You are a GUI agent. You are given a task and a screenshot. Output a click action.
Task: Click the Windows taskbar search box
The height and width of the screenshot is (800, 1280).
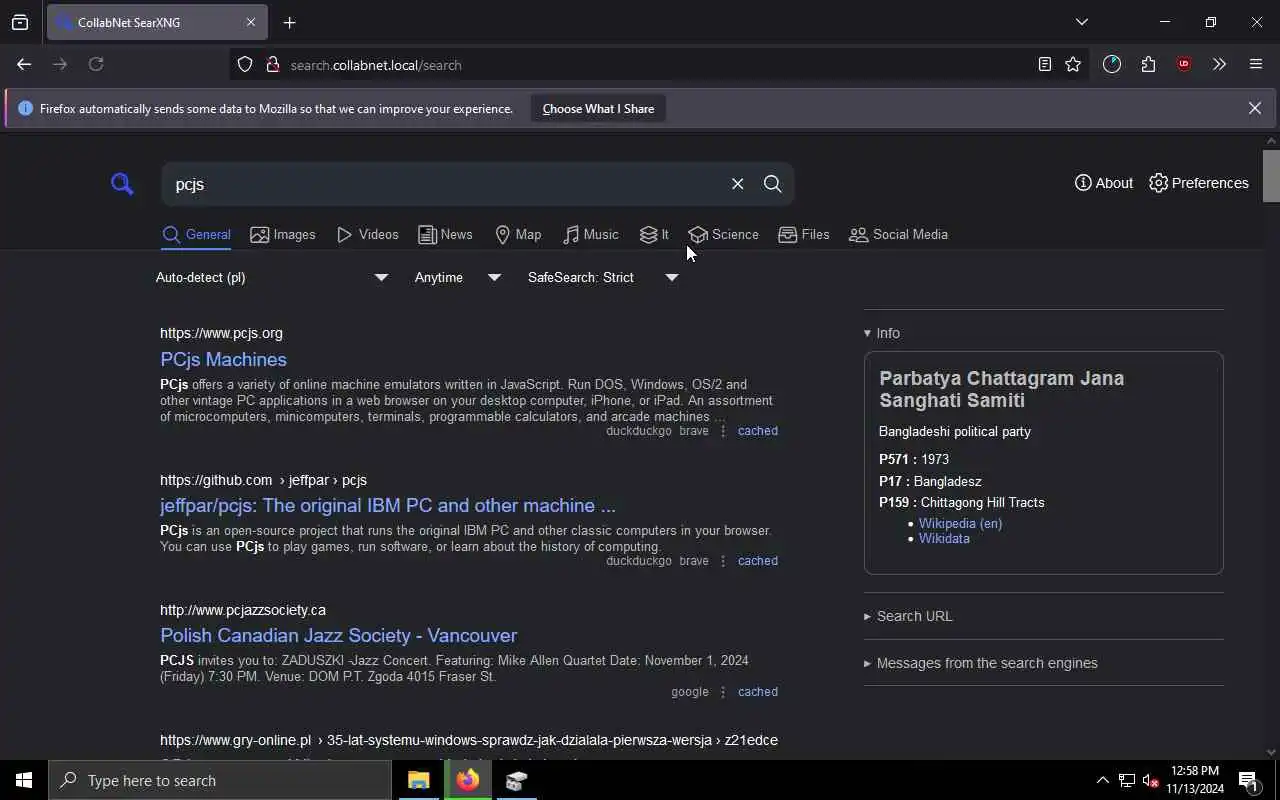(220, 780)
